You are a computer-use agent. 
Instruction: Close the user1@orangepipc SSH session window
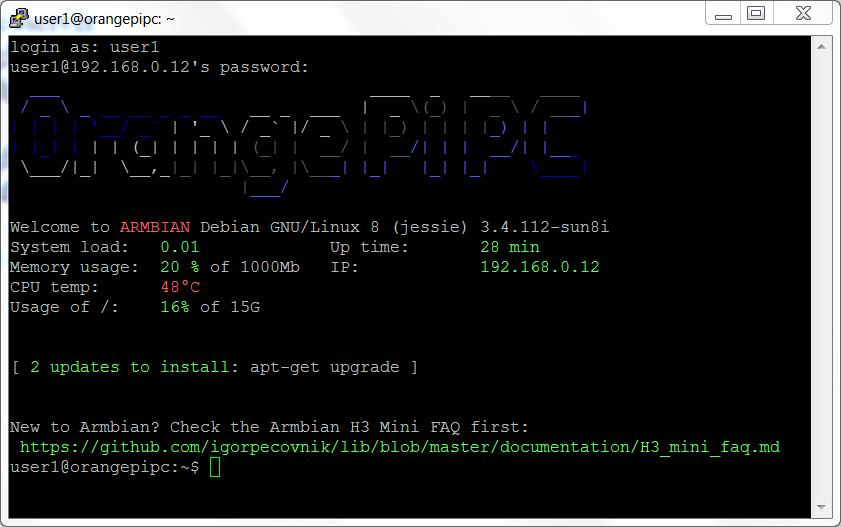click(801, 14)
